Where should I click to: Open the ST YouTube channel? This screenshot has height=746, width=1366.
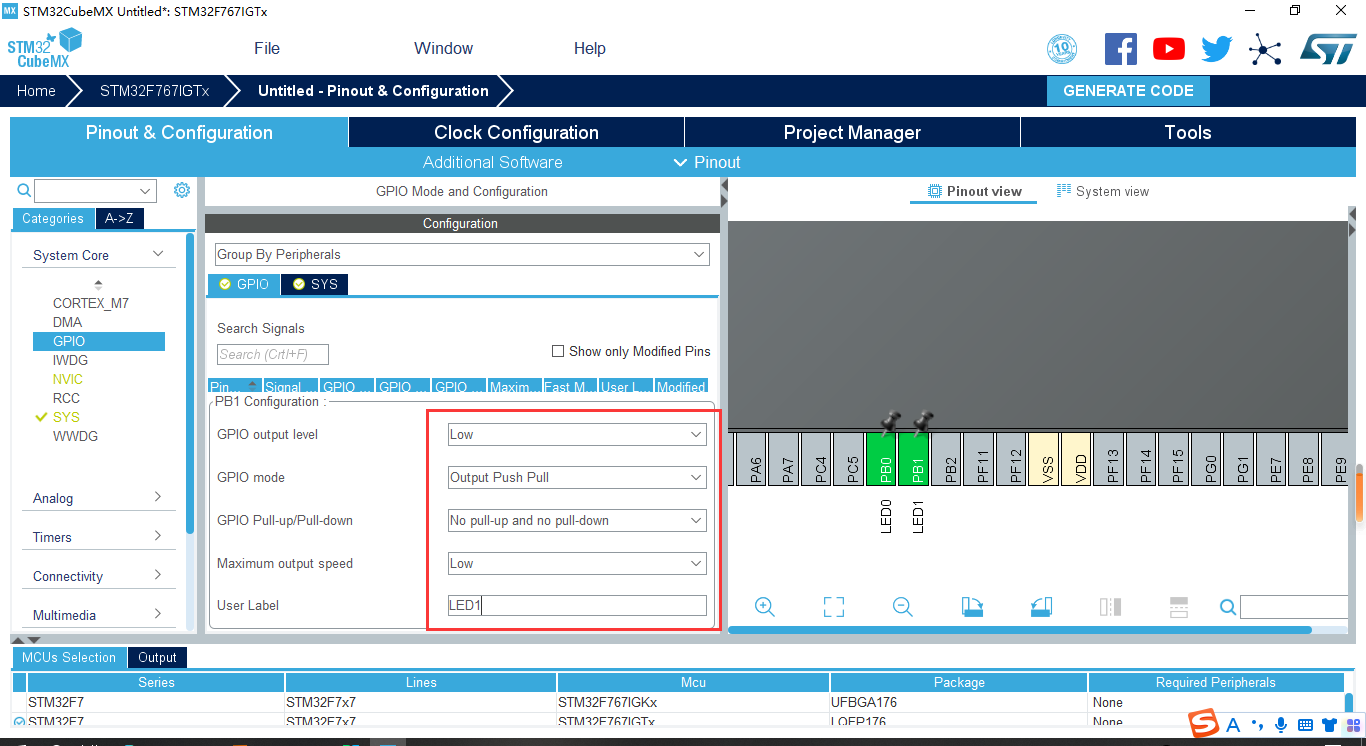pyautogui.click(x=1168, y=49)
